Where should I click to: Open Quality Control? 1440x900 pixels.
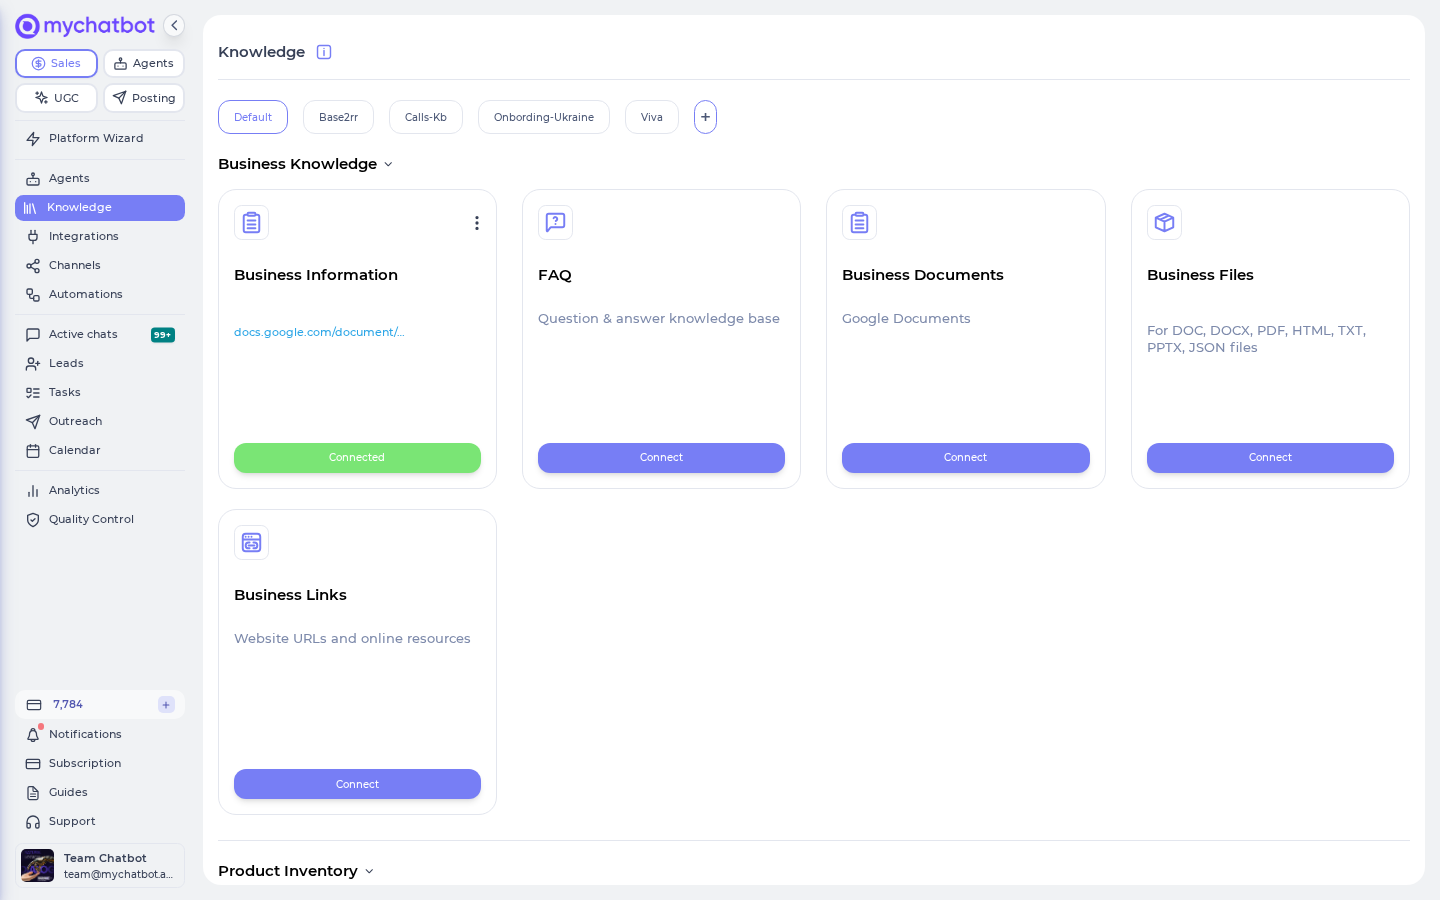click(x=100, y=520)
